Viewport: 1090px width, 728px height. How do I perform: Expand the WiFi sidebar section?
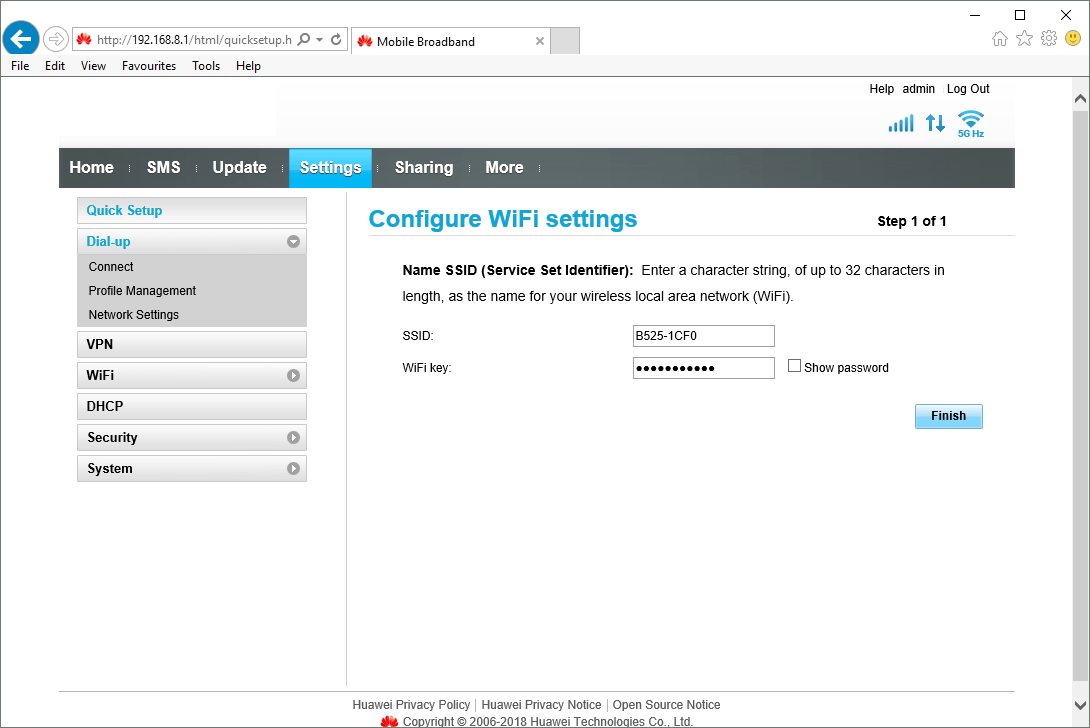(293, 376)
